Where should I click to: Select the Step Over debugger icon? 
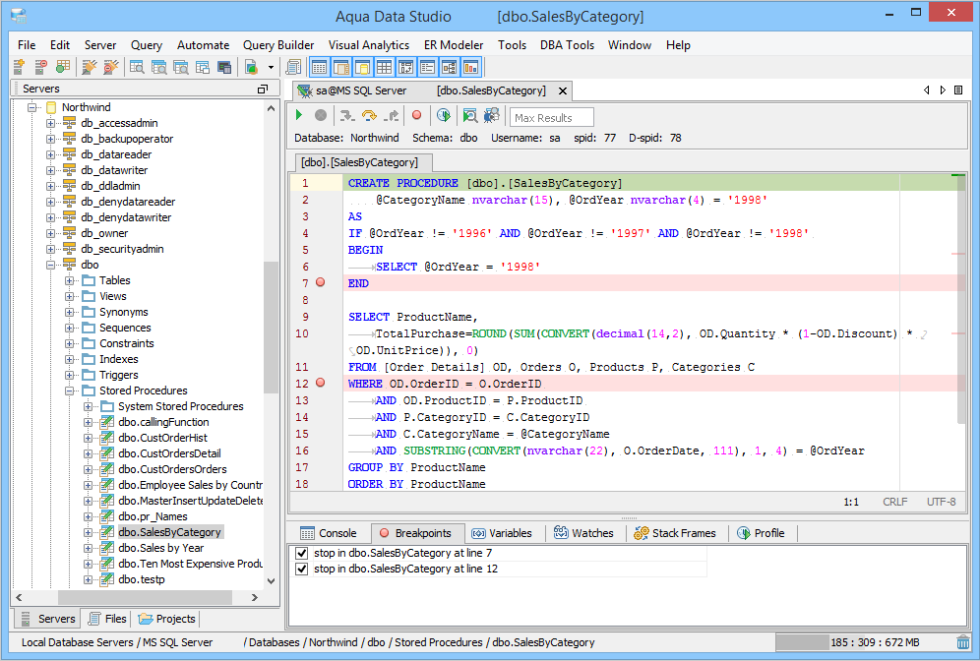[x=368, y=115]
